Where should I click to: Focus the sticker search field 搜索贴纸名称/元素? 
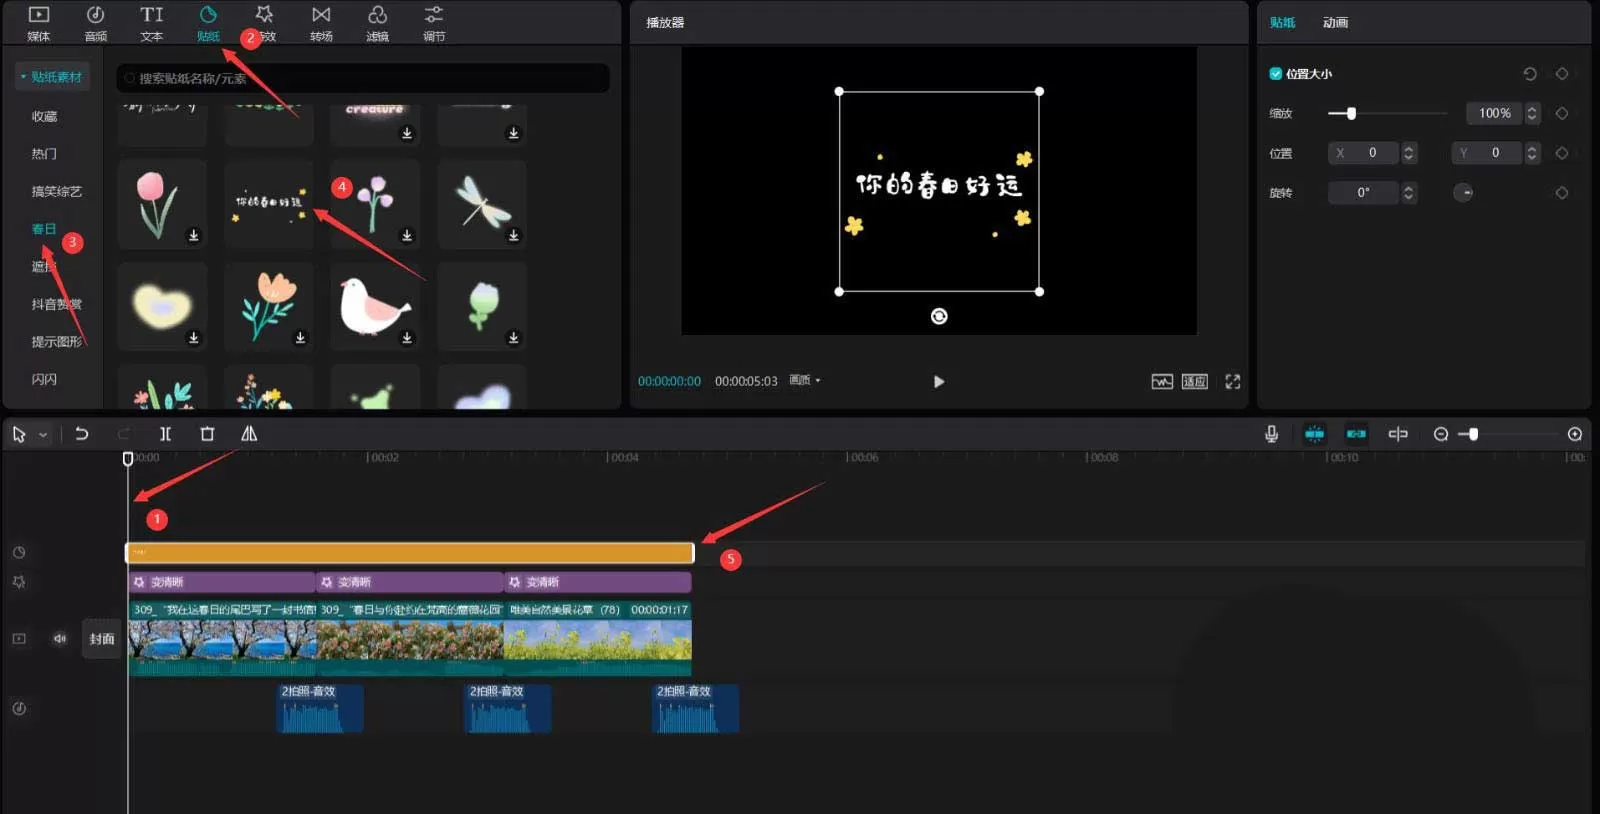(363, 78)
